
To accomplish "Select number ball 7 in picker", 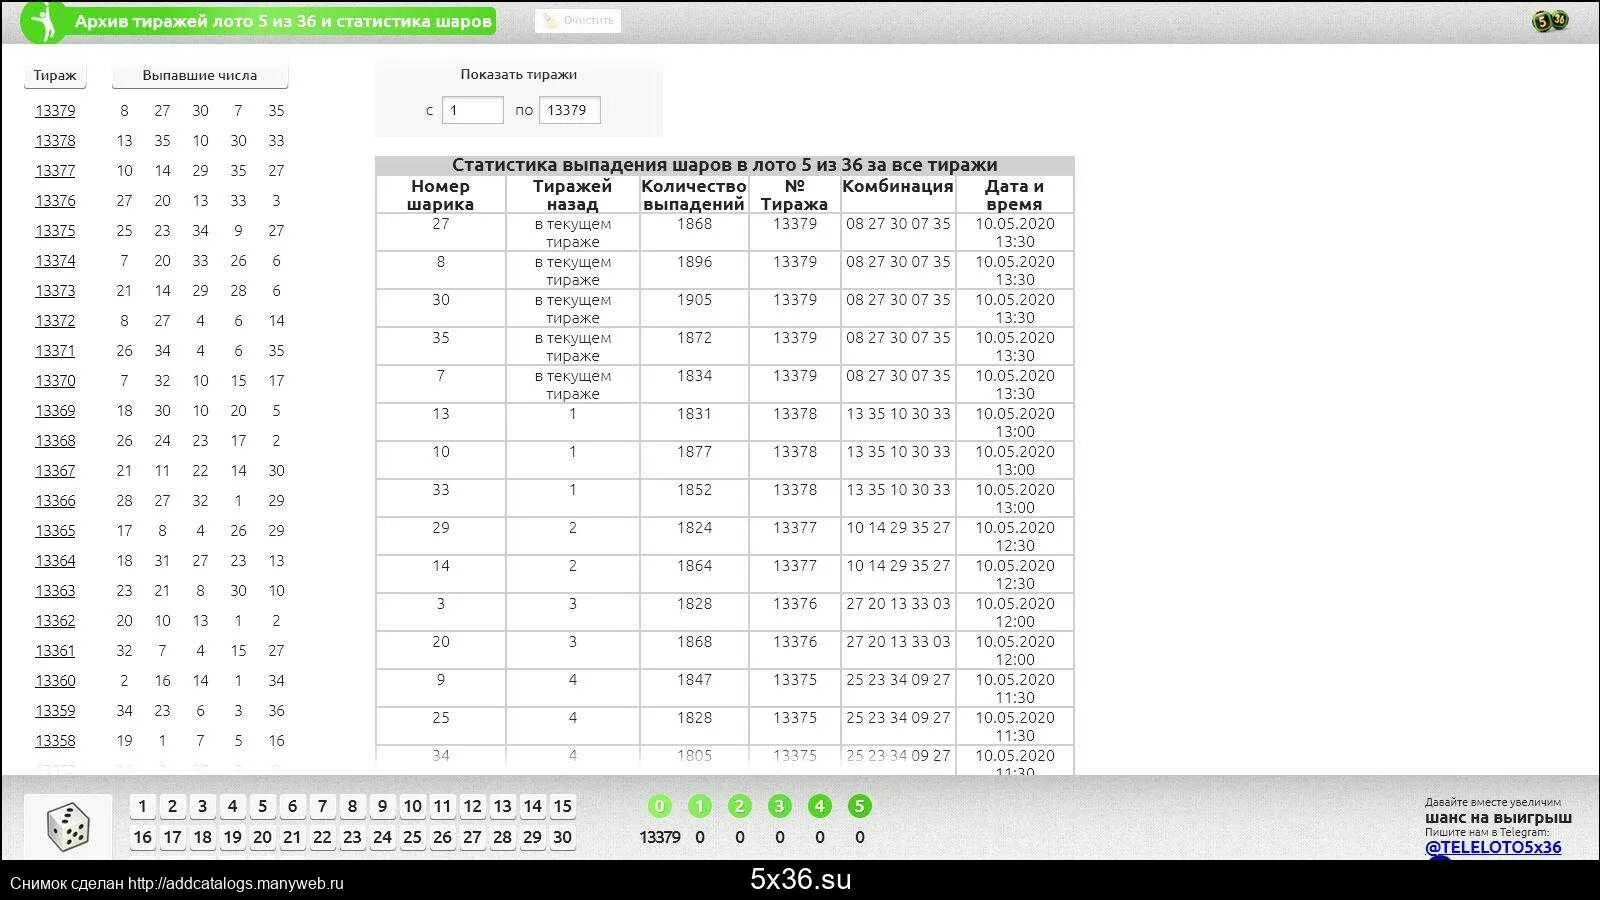I will pyautogui.click(x=322, y=806).
